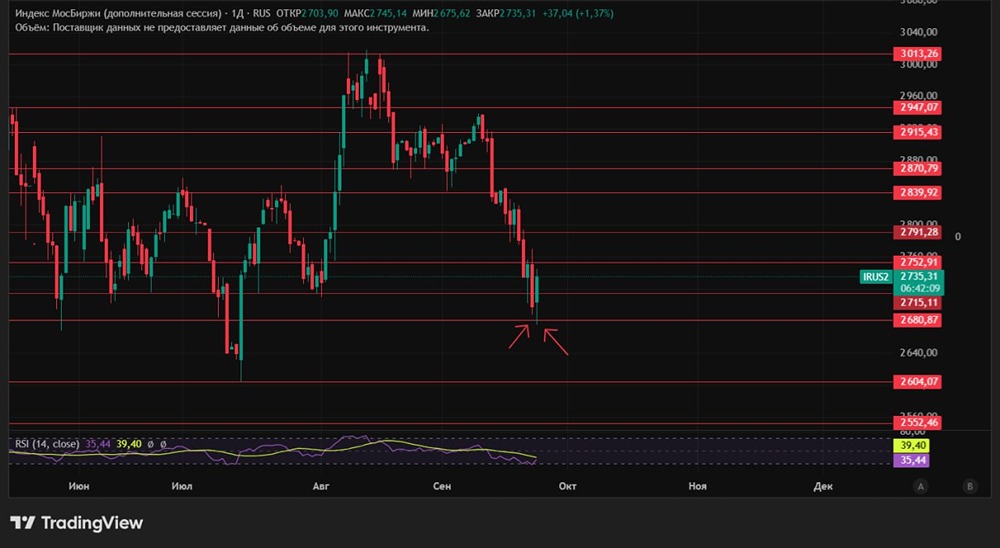Click the 'Июн' time axis label
Viewport: 1000px width, 548px height.
[x=78, y=486]
